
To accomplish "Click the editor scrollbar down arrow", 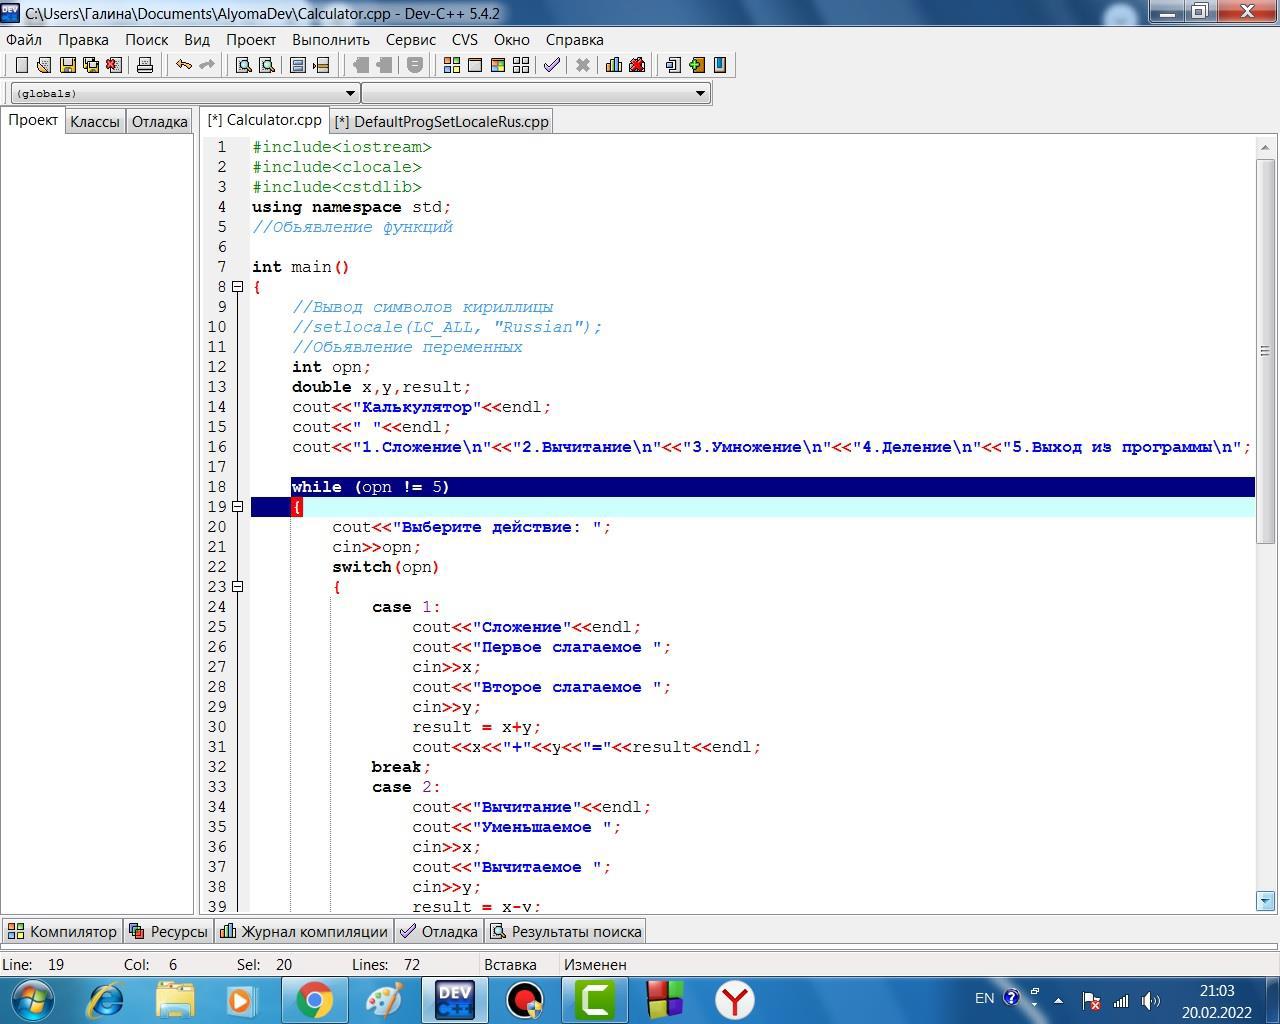I will [x=1265, y=901].
